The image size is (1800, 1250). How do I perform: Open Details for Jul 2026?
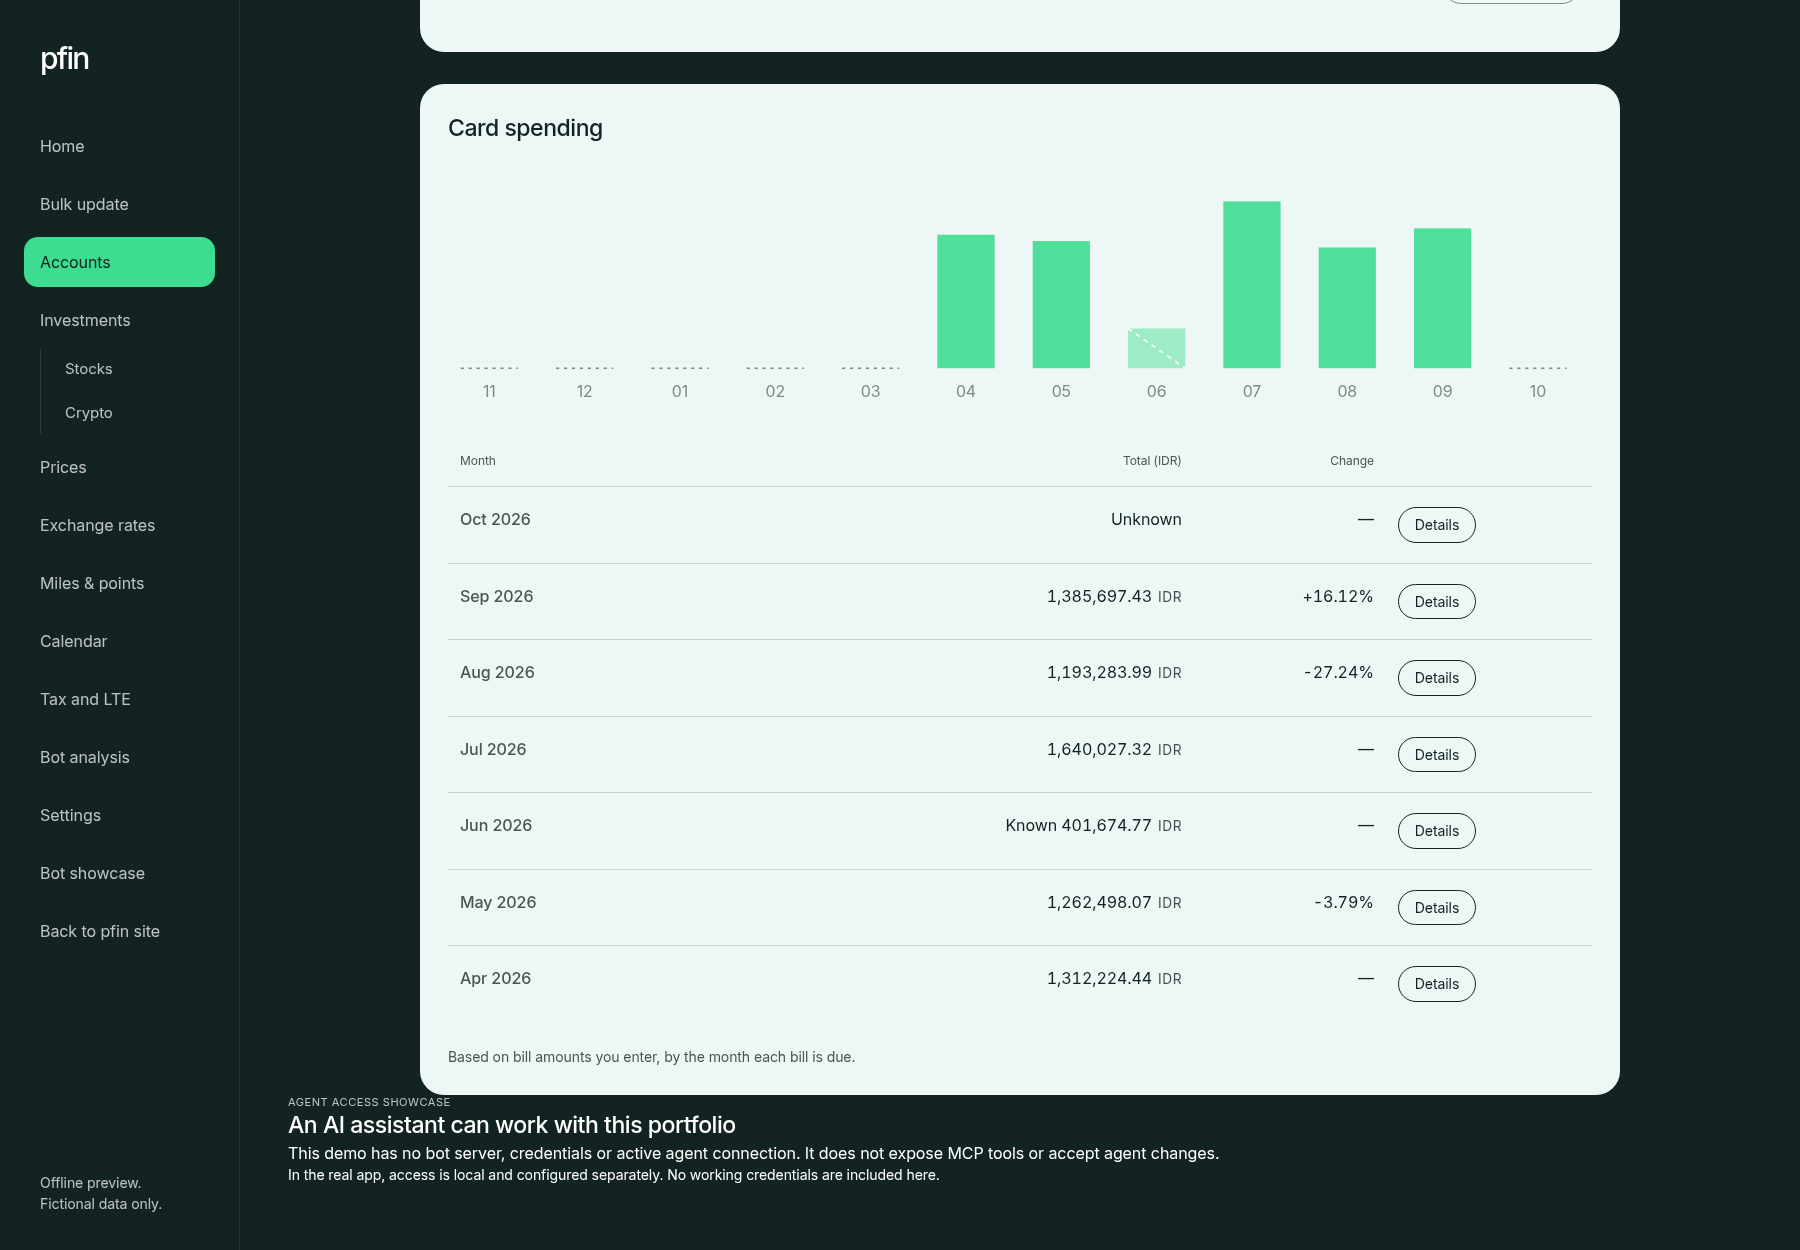pyautogui.click(x=1436, y=755)
